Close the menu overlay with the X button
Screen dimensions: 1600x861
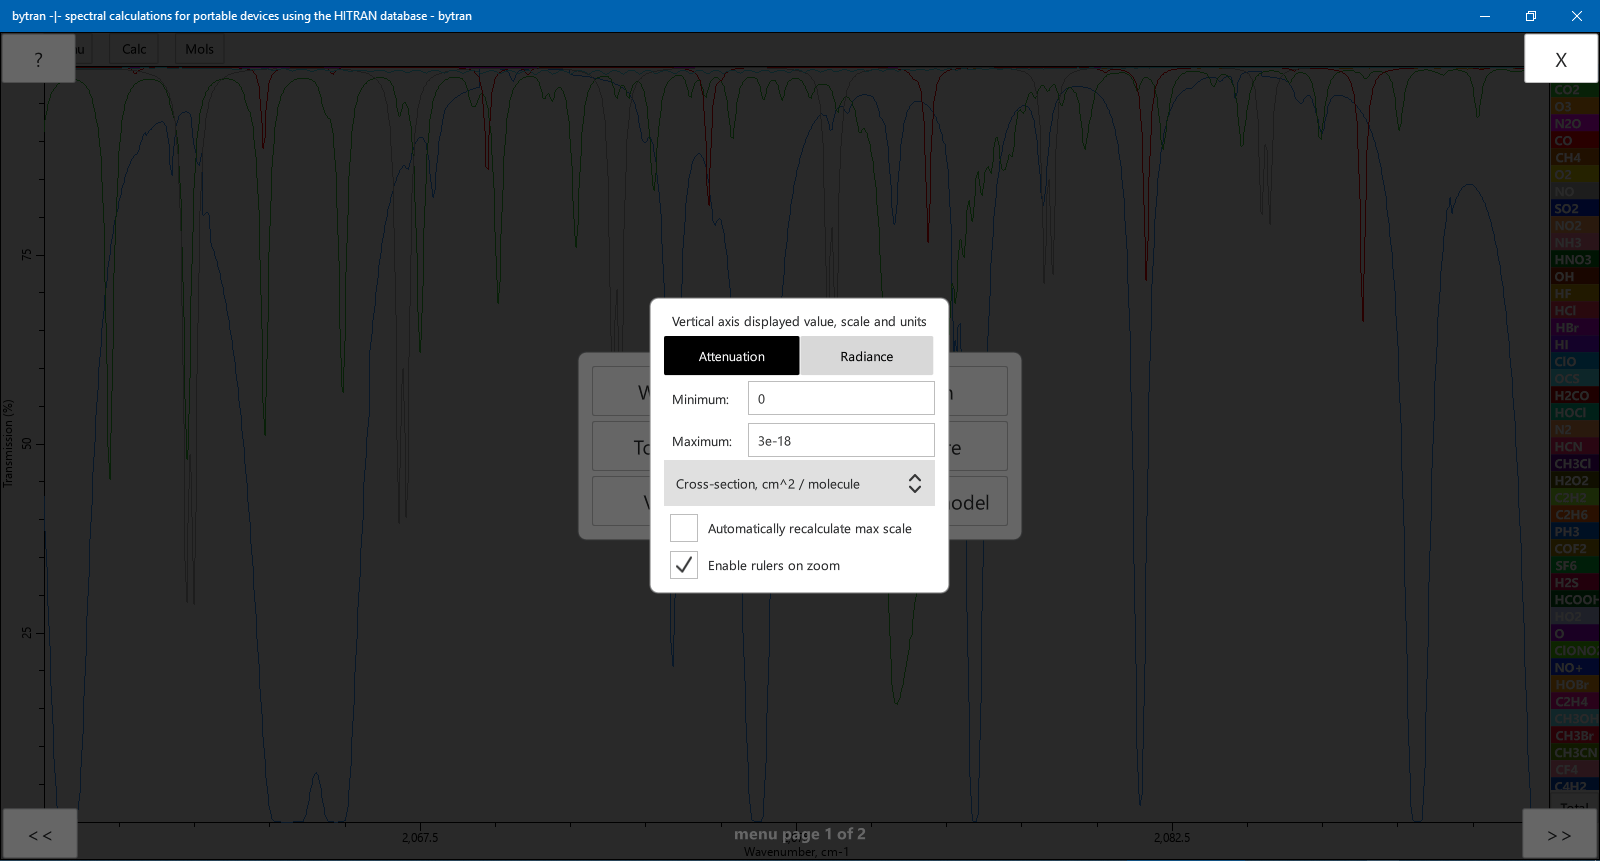(x=1560, y=59)
